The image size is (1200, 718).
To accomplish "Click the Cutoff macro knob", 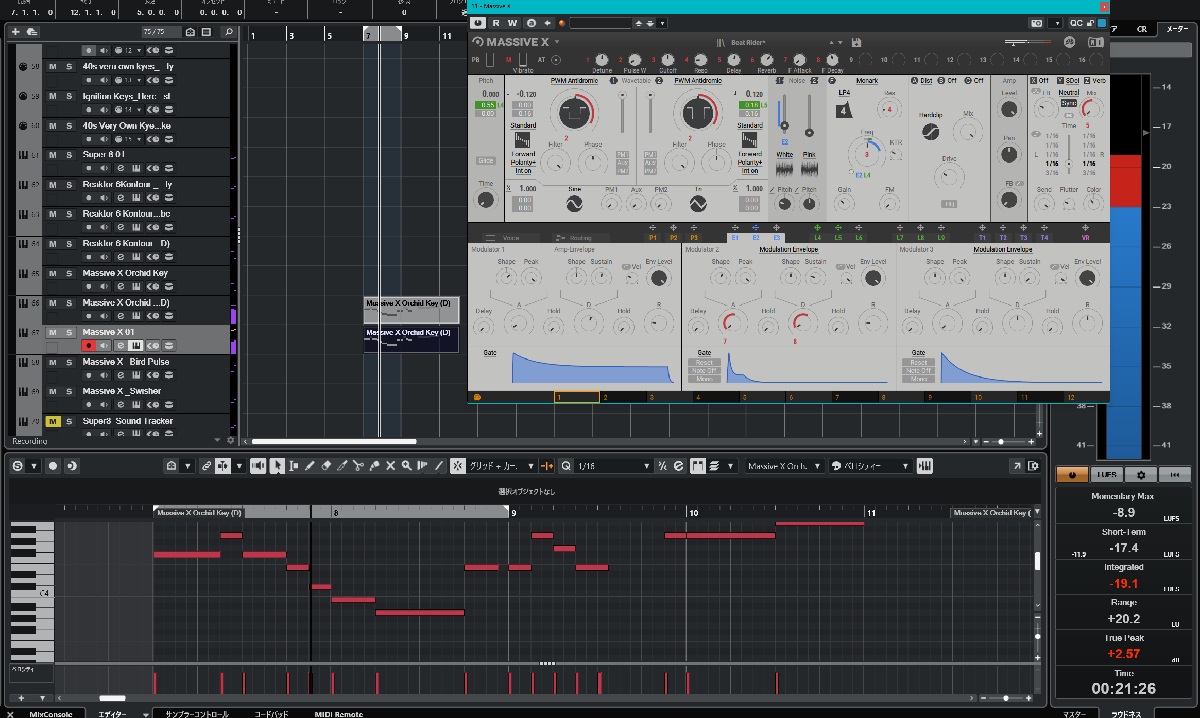I will click(667, 61).
